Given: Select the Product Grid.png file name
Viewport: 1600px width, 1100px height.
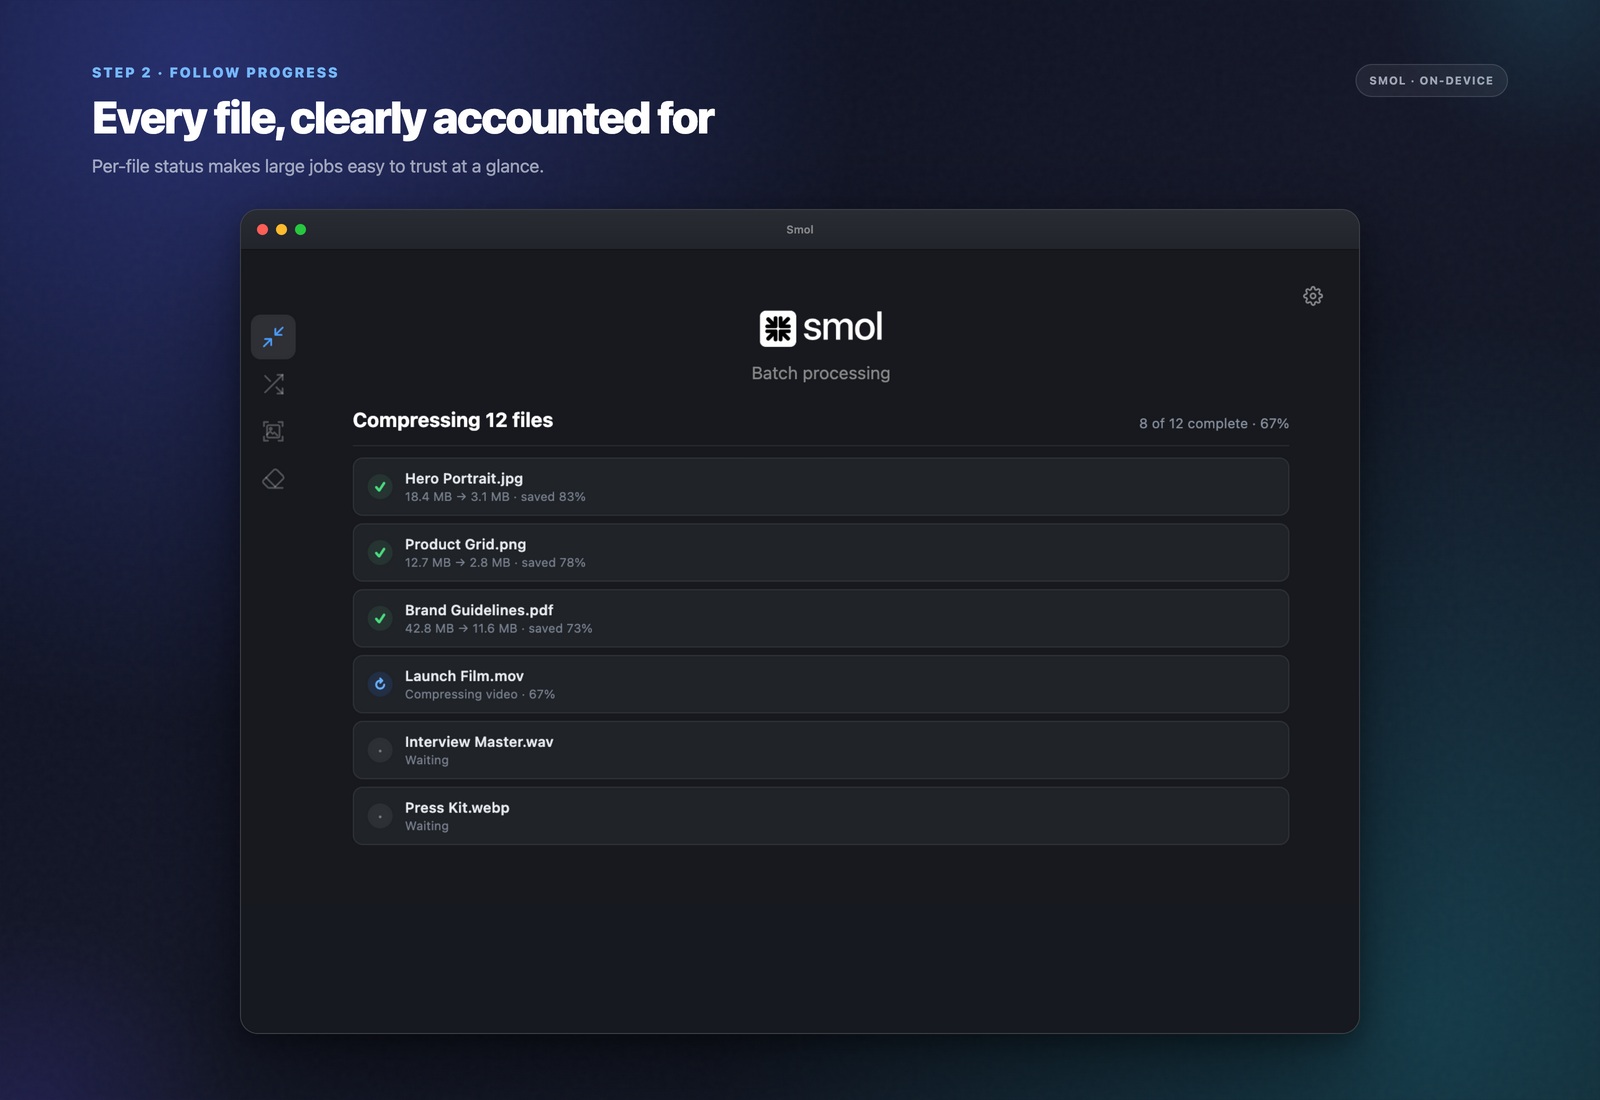Looking at the screenshot, I should (x=465, y=545).
